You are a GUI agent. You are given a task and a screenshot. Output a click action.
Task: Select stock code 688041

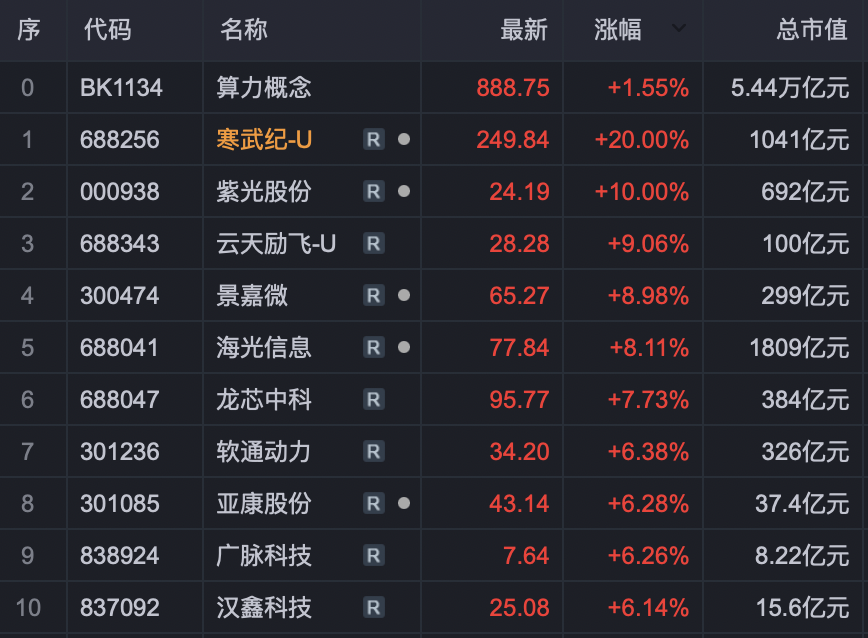120,348
